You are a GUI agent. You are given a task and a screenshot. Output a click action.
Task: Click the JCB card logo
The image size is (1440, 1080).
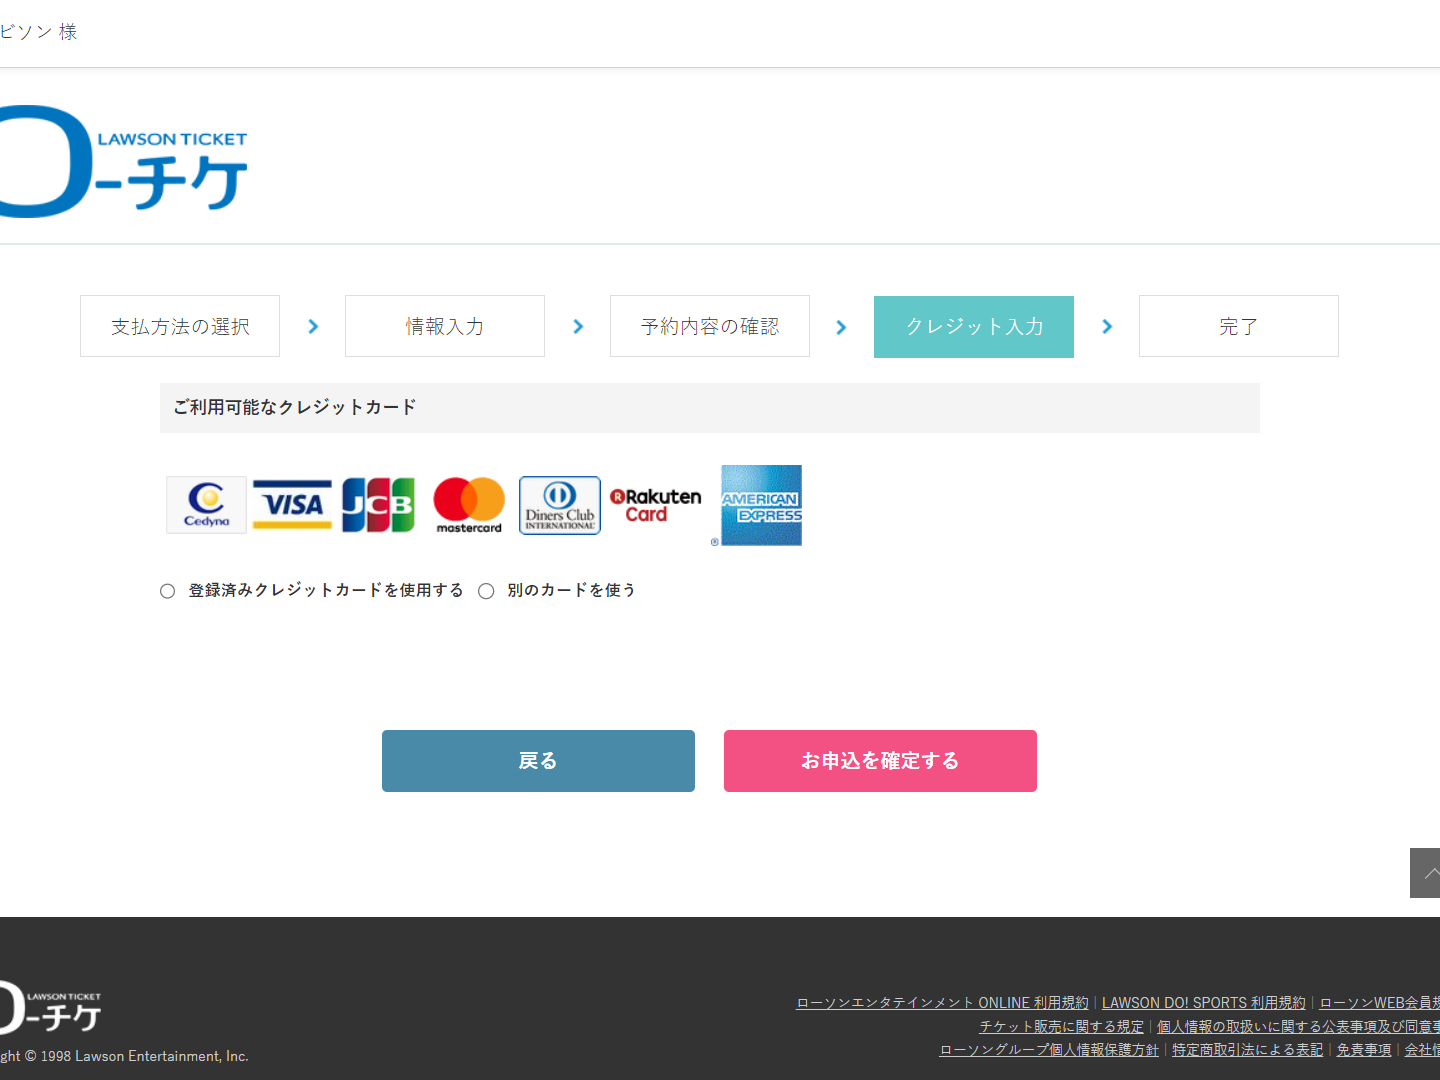tap(378, 505)
